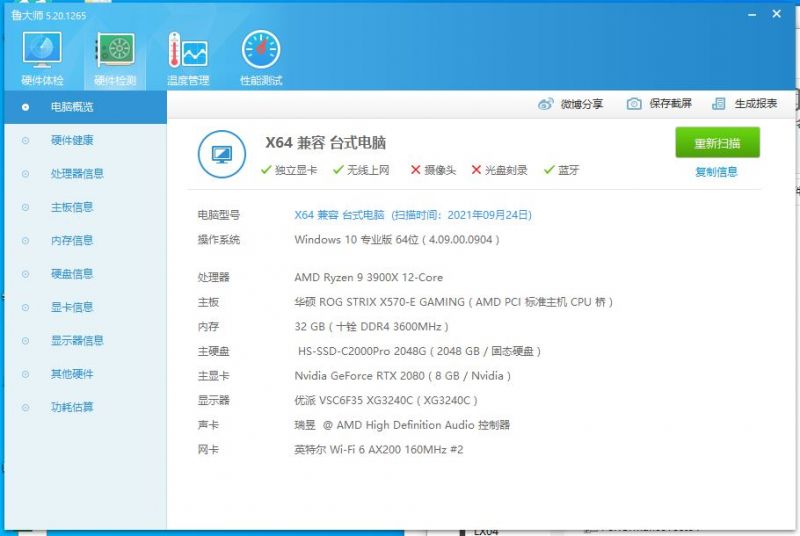The image size is (800, 536).
Task: Click the camera icon for 保存截屏
Action: coord(634,104)
